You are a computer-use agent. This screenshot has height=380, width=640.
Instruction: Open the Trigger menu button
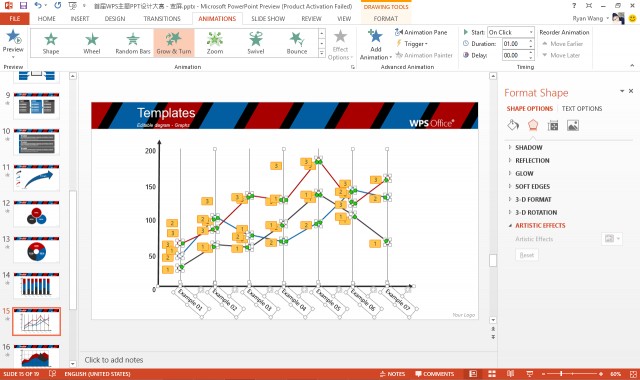tap(412, 44)
